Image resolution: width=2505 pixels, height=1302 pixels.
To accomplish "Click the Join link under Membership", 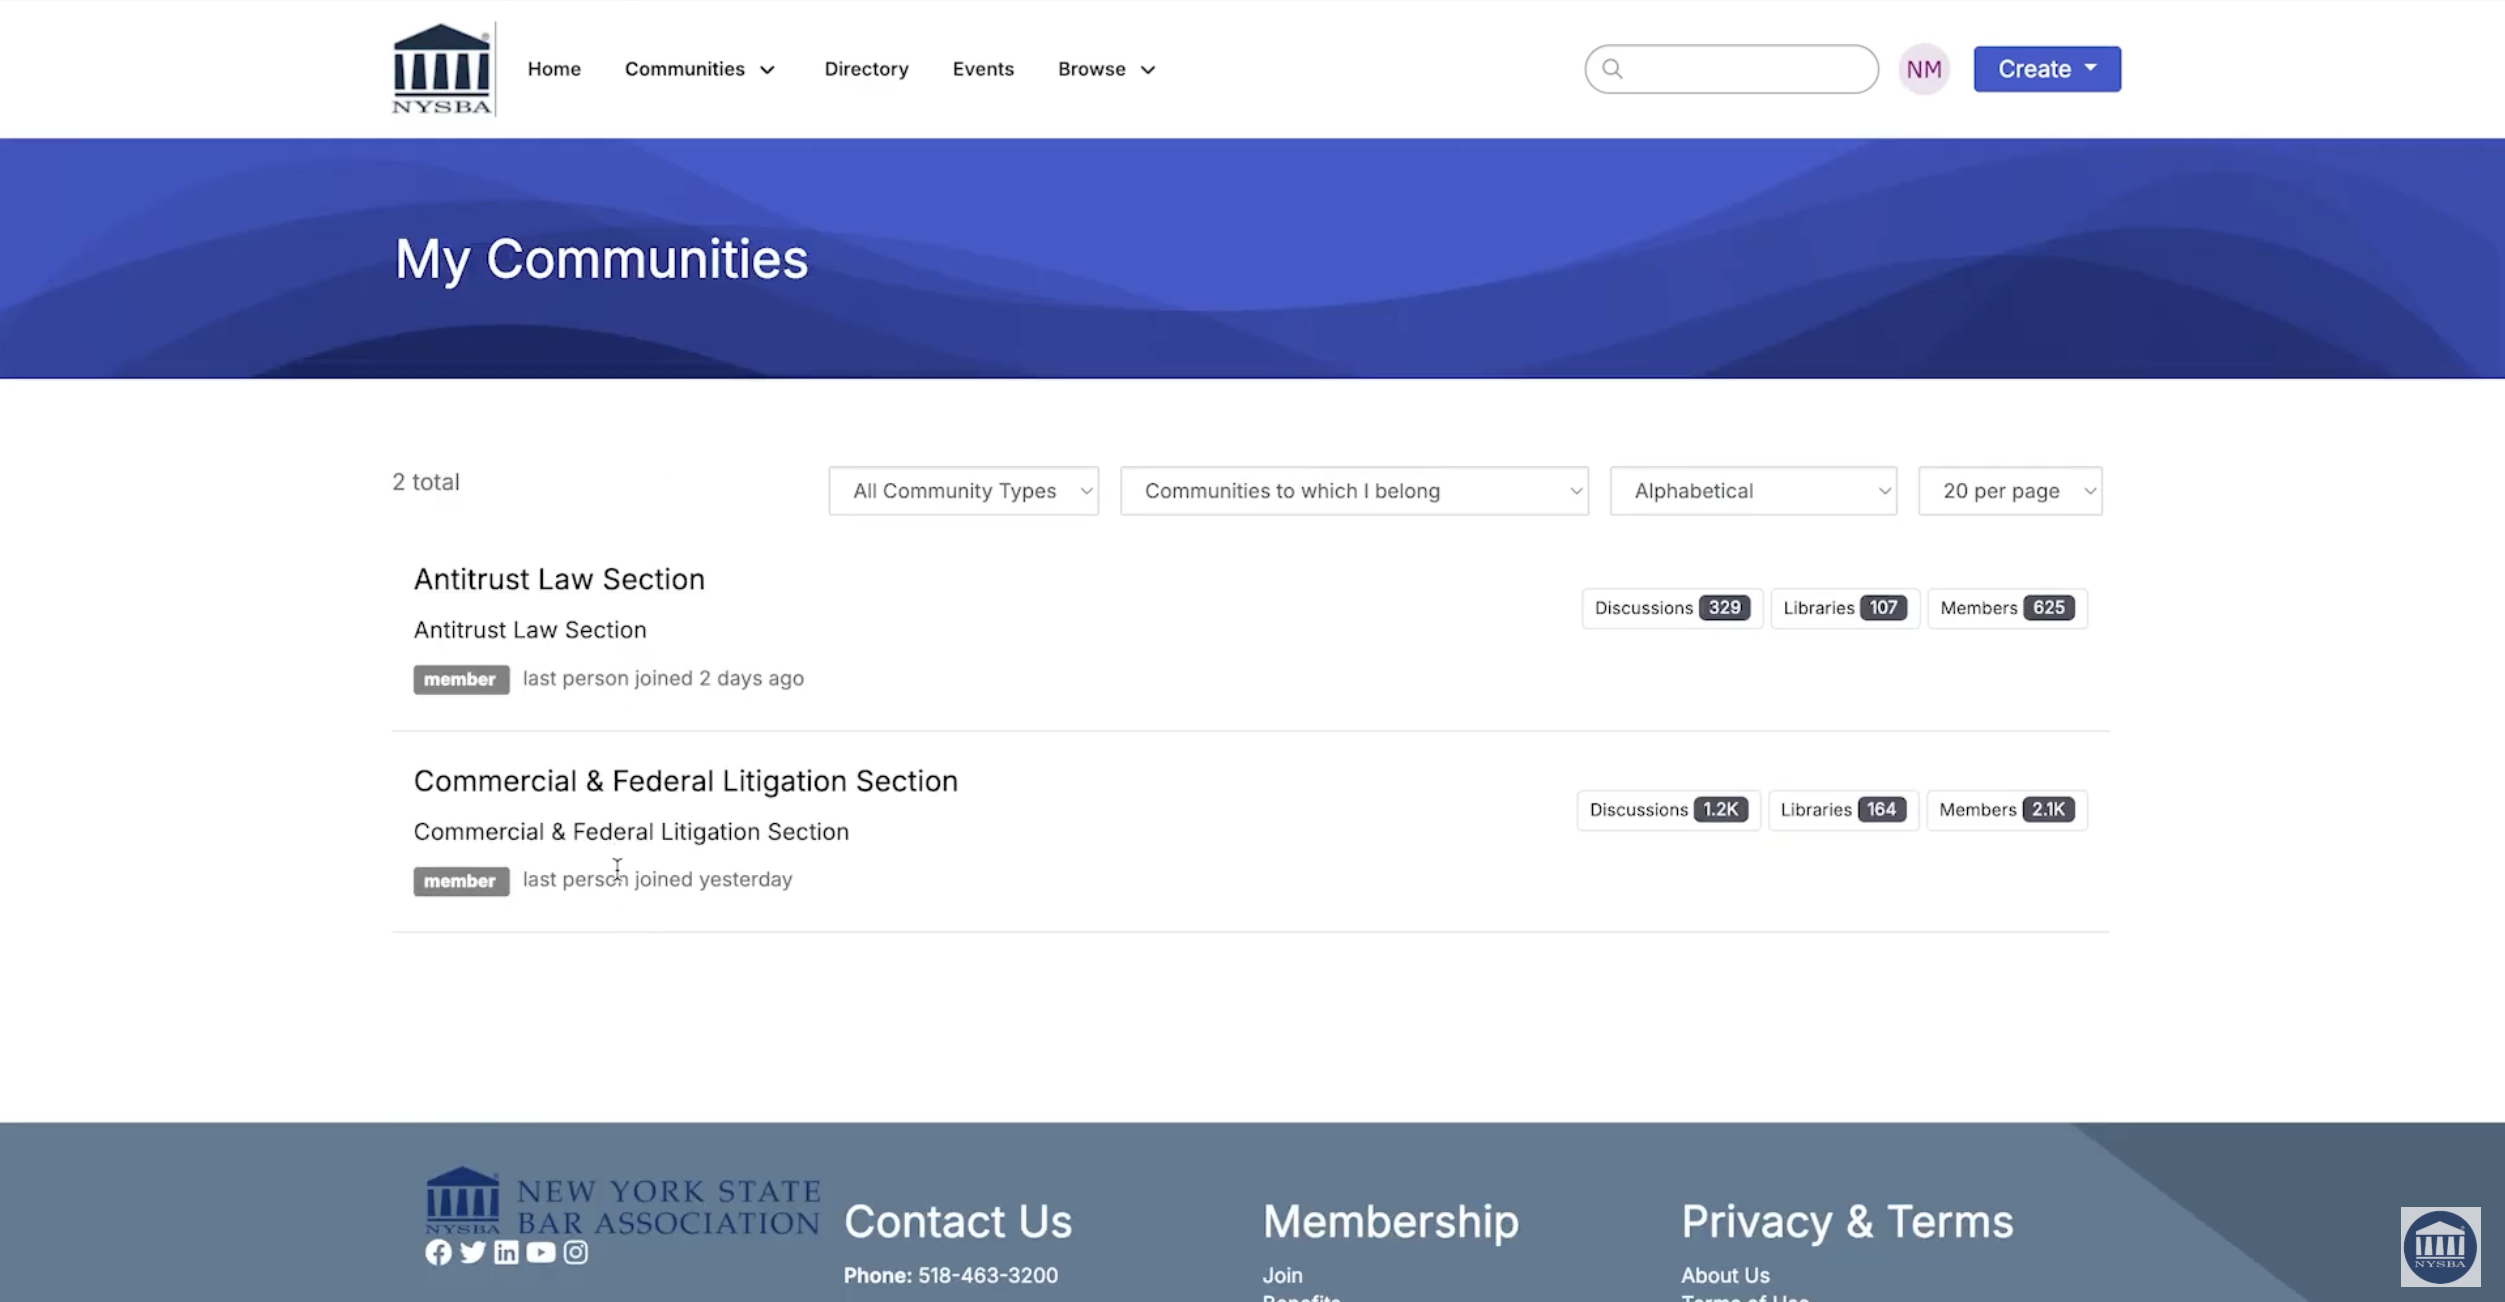I will (x=1282, y=1275).
